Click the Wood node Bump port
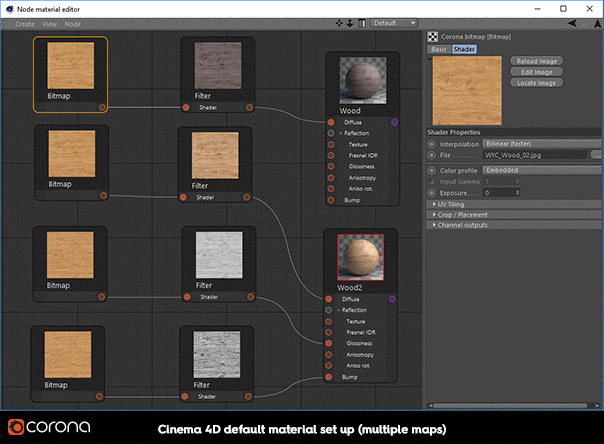Image resolution: width=604 pixels, height=444 pixels. coord(331,200)
